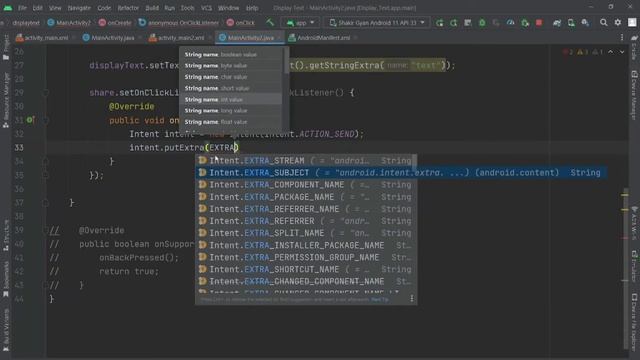Click the Apply Code Changes icon
The height and width of the screenshot is (360, 640).
point(468,23)
